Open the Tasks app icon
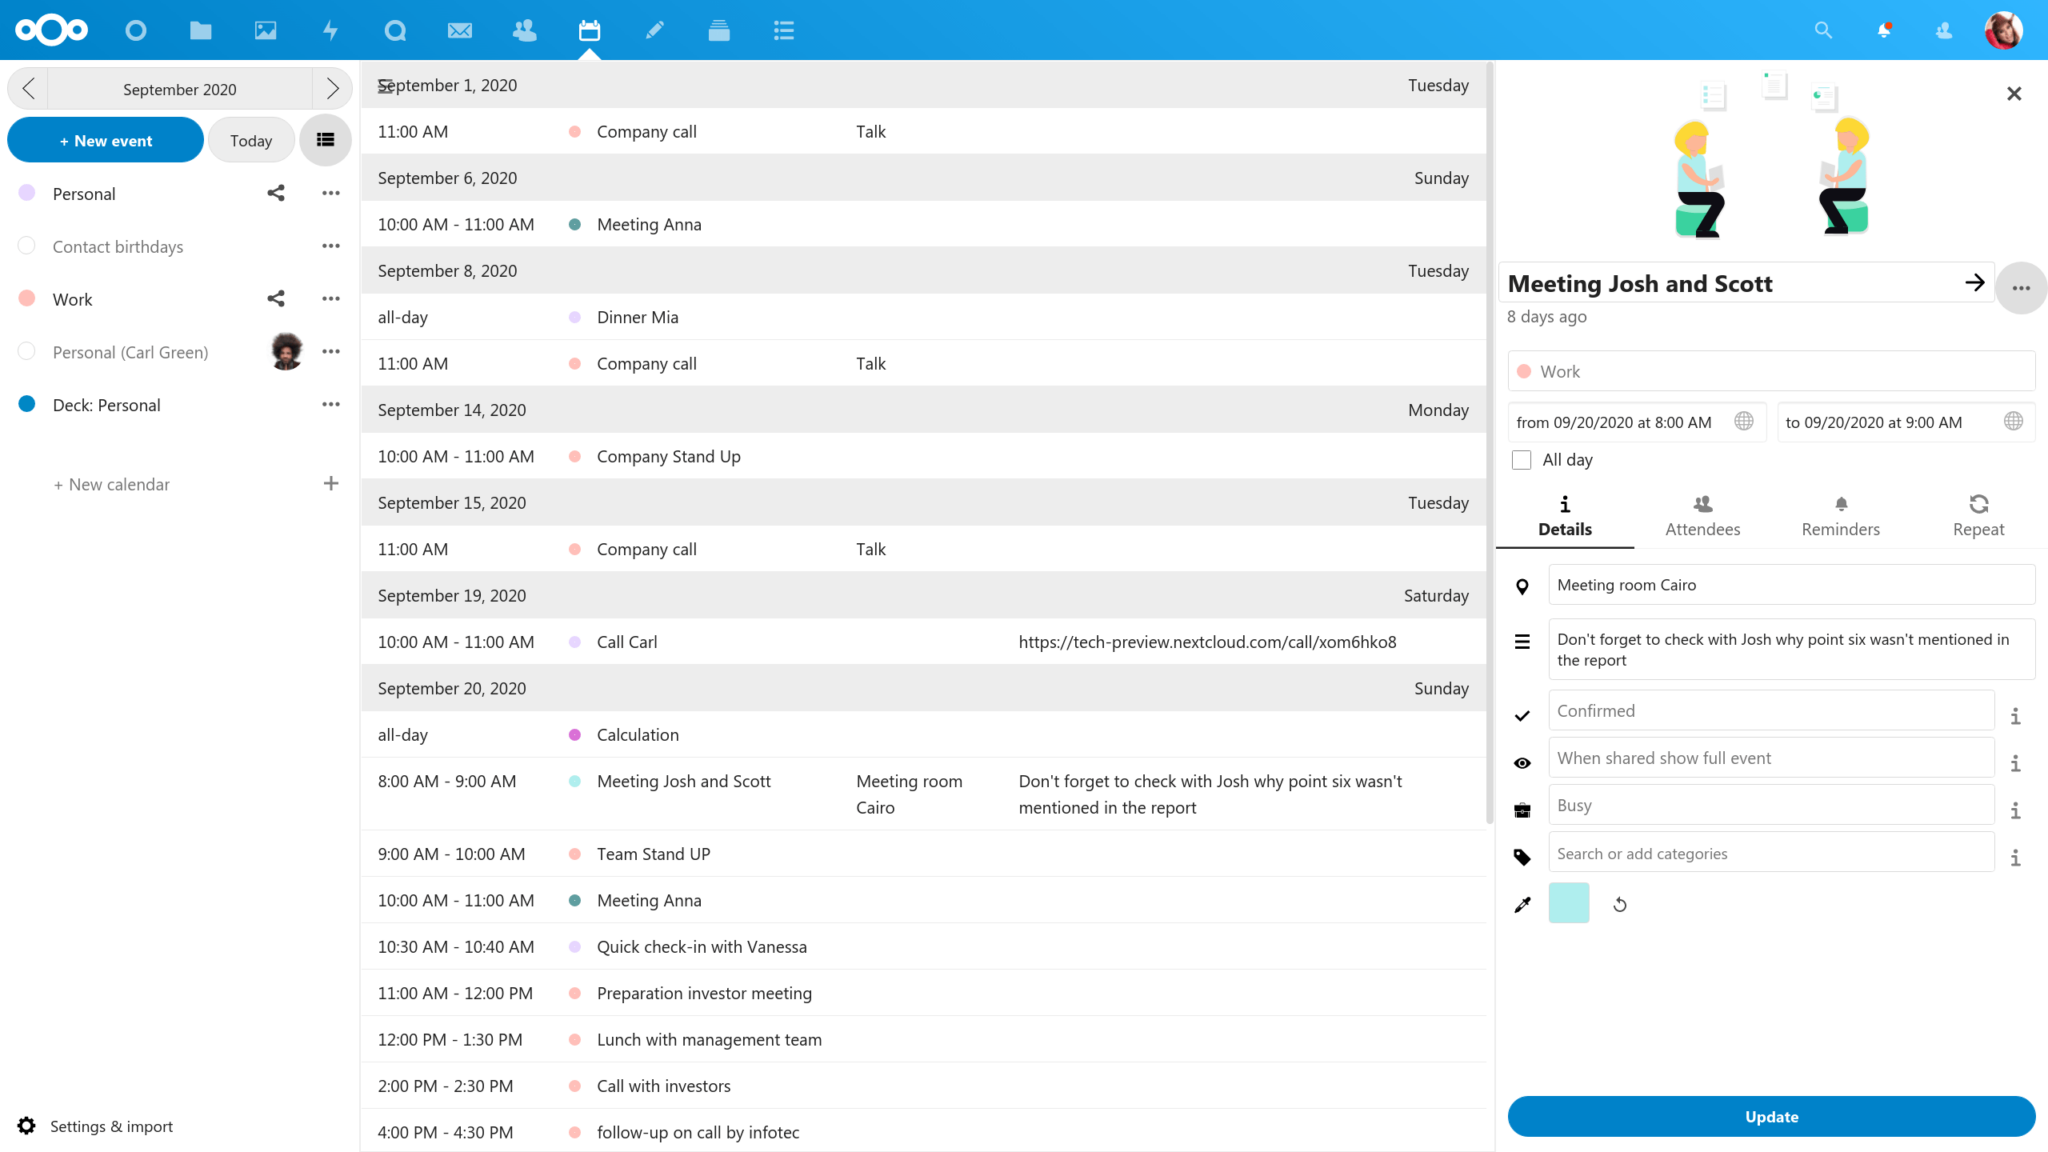Image resolution: width=2048 pixels, height=1152 pixels. (784, 30)
